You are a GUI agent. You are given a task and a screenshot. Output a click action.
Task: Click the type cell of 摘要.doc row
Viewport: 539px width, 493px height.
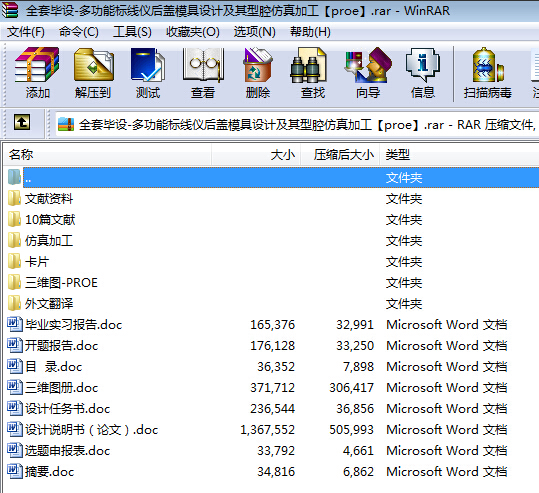pyautogui.click(x=447, y=471)
